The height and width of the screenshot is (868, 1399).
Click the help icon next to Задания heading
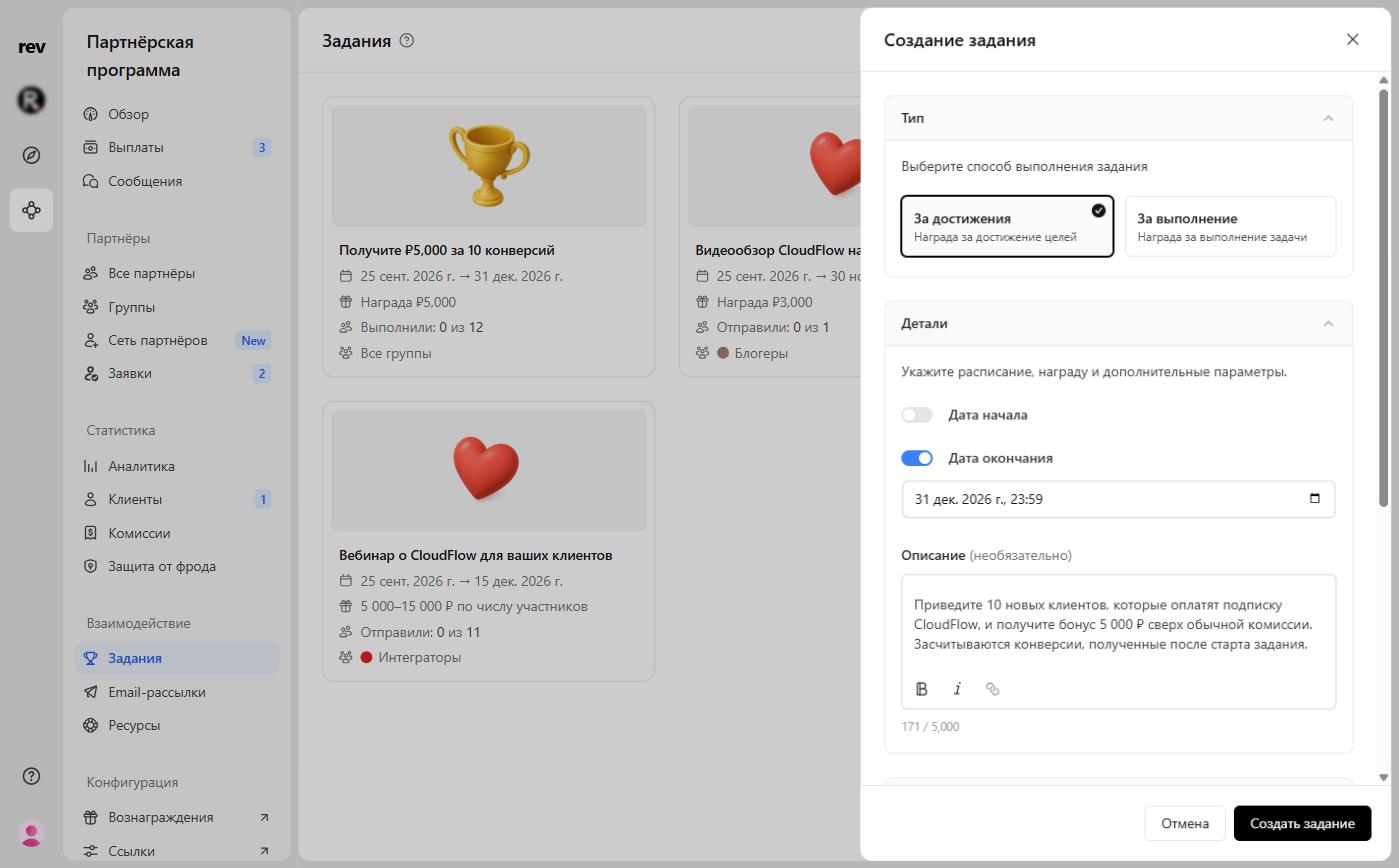pos(406,41)
